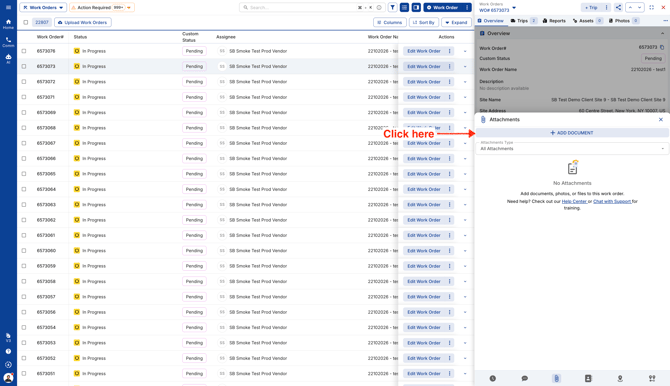Screen dimensions: 670x386
Task: Go to previous work order arrow
Action: click(x=630, y=7)
